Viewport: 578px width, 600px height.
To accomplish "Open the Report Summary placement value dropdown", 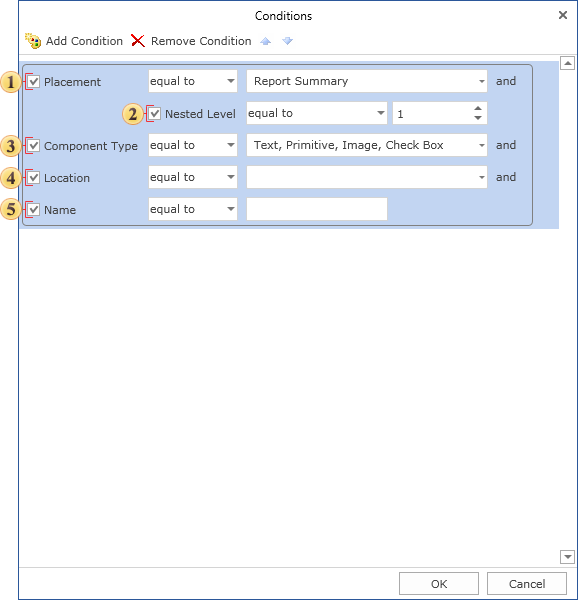I will [x=367, y=81].
